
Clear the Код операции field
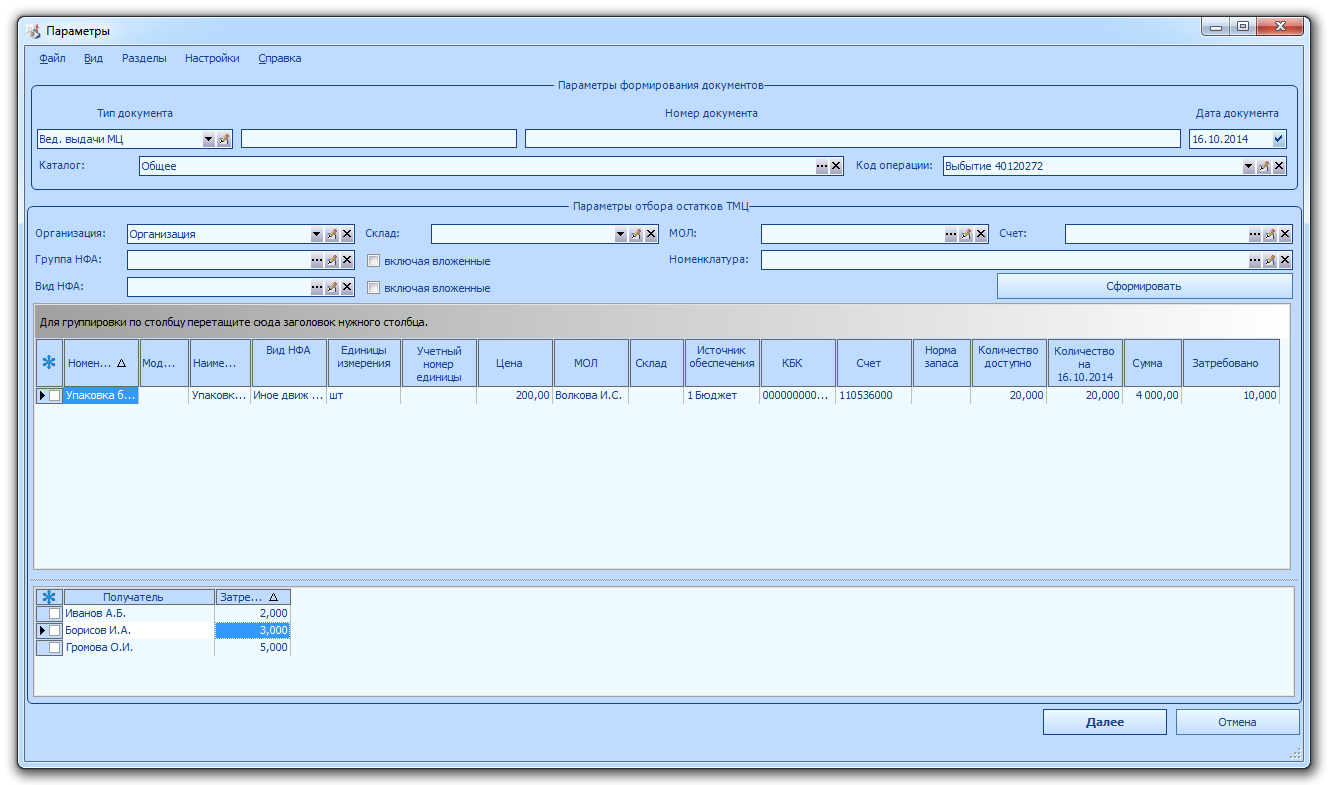1279,166
